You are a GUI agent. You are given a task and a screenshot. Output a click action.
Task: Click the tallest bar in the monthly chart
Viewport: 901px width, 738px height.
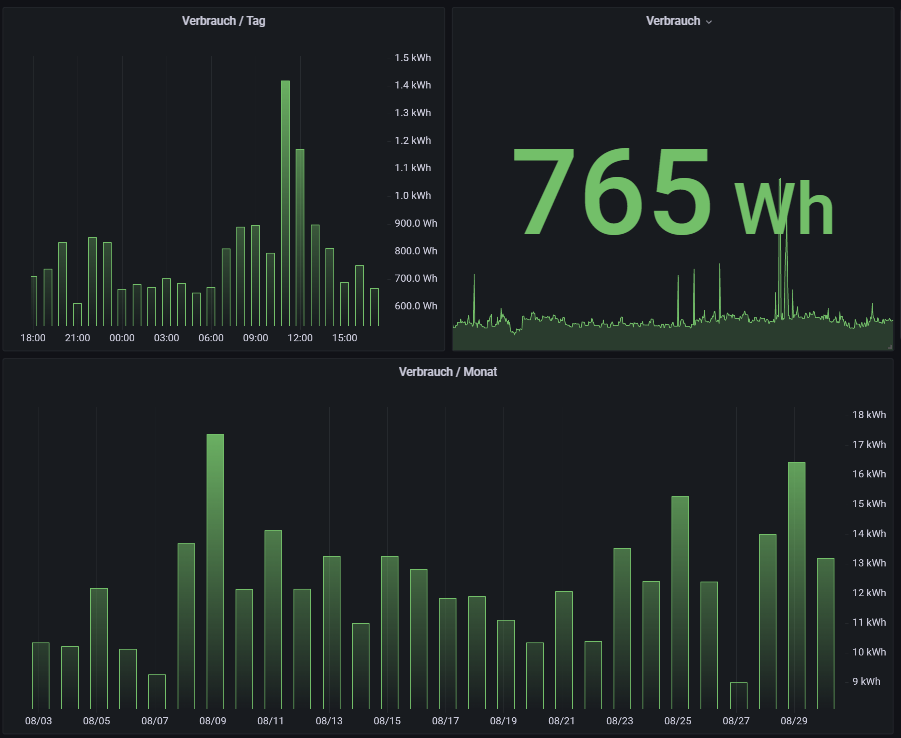(215, 570)
